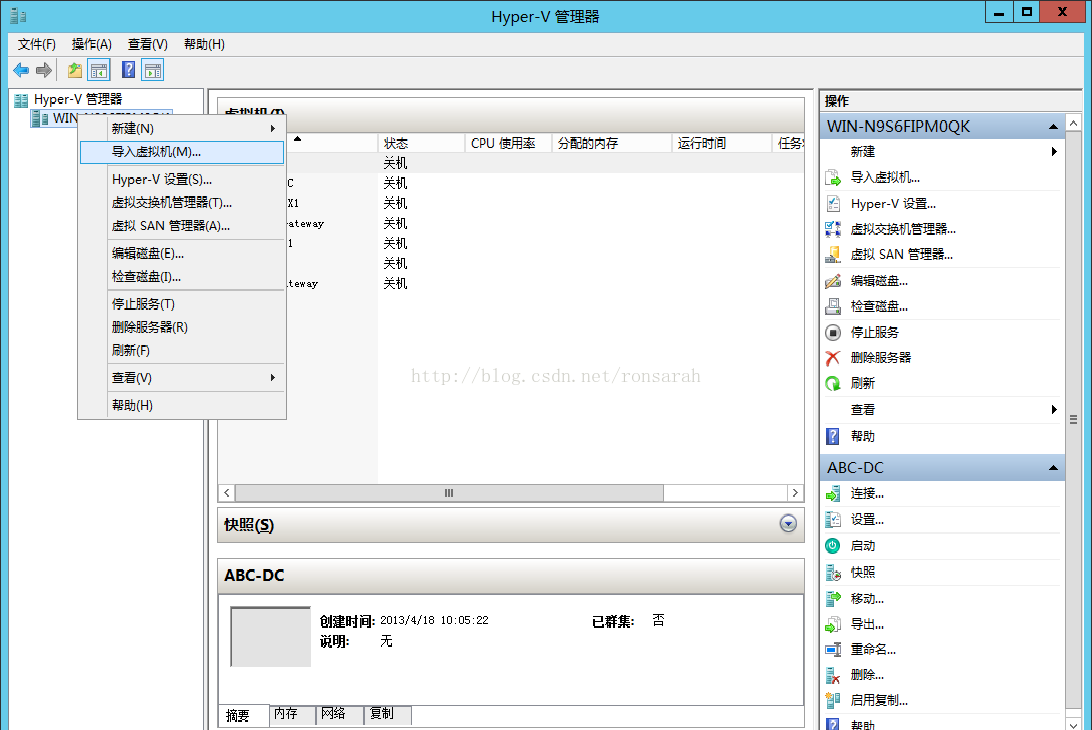Click the red X 删除服务器 icon
The height and width of the screenshot is (730, 1092).
(833, 358)
